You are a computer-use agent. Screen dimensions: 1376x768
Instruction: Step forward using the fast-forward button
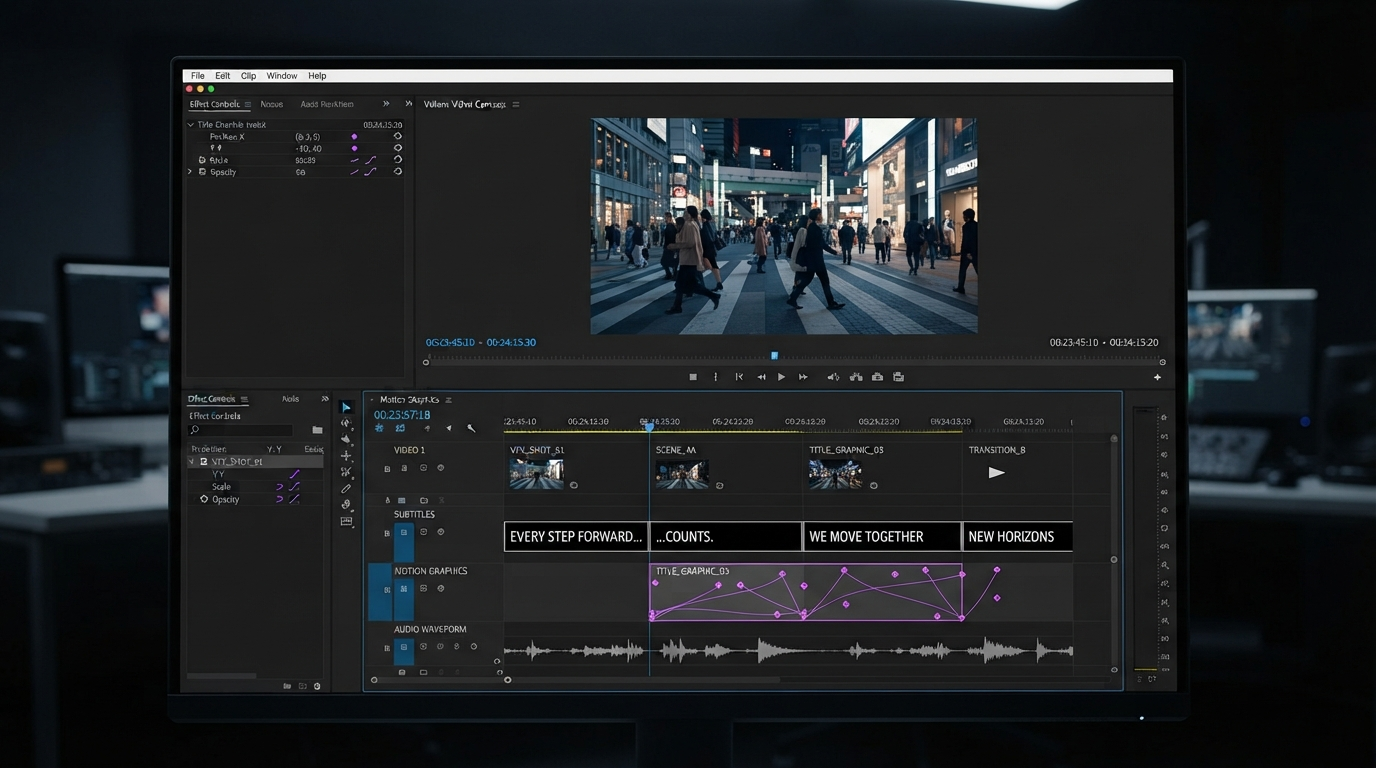pyautogui.click(x=803, y=377)
